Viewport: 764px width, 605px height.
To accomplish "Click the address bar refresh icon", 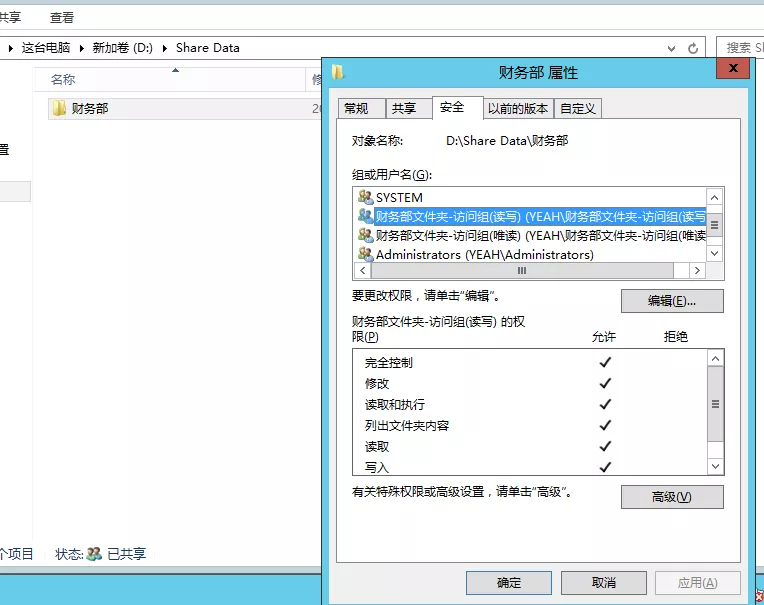I will (693, 48).
